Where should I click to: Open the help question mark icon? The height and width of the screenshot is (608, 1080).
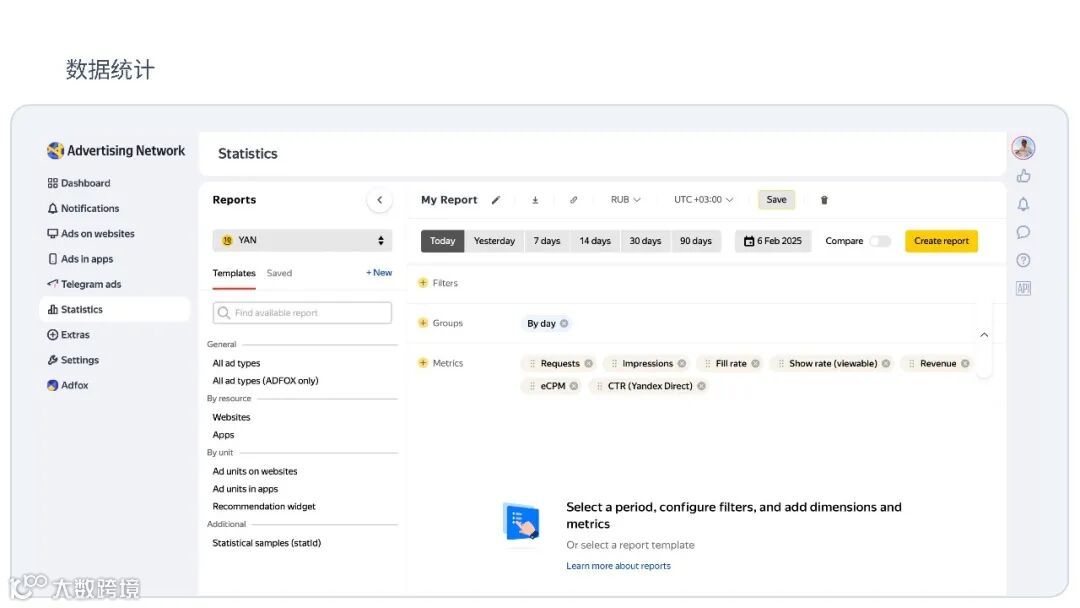pyautogui.click(x=1024, y=260)
